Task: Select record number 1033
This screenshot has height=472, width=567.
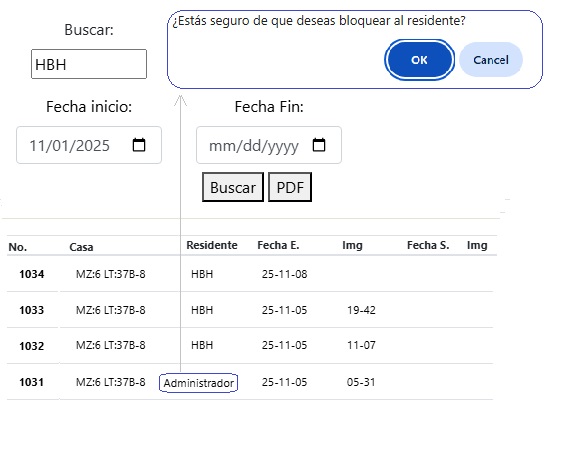Action: click(x=32, y=310)
